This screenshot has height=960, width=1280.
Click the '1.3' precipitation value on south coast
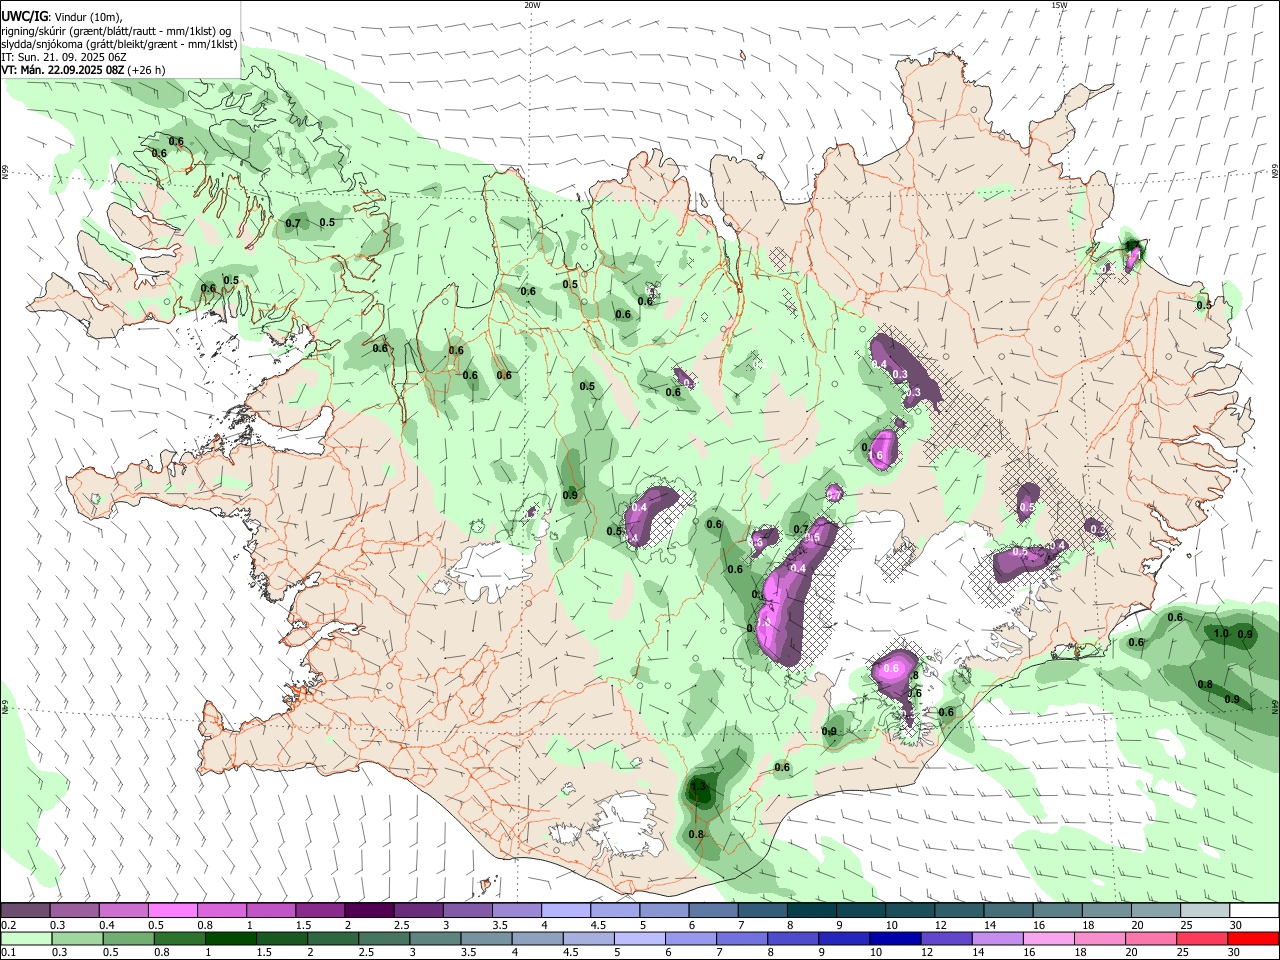(699, 787)
